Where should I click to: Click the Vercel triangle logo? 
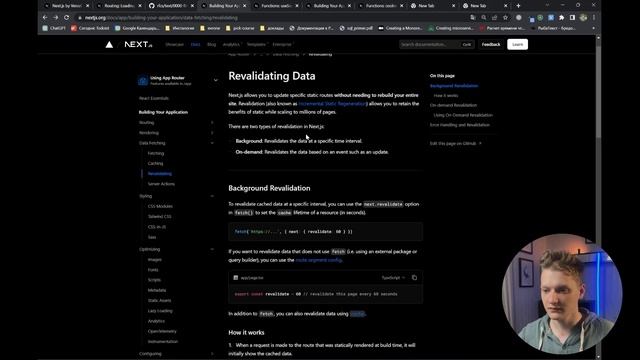coord(109,44)
